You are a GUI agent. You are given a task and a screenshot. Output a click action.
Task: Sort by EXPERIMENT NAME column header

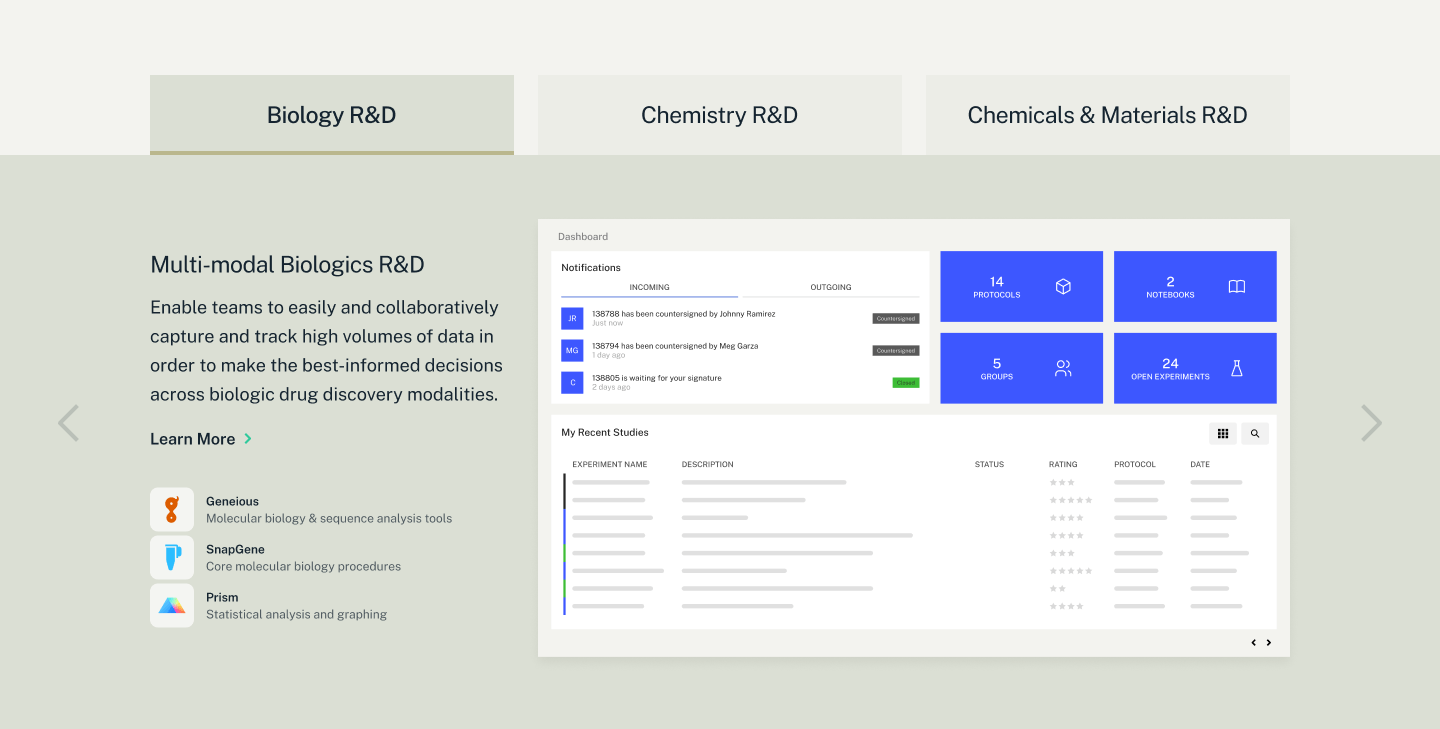point(610,465)
